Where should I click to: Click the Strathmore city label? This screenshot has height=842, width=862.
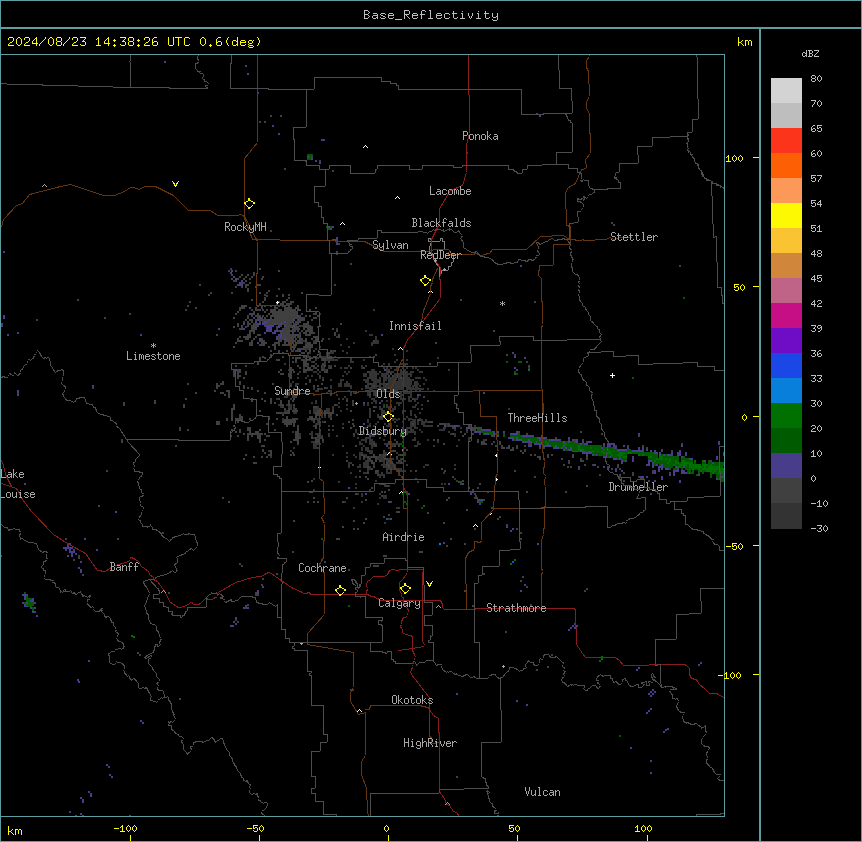point(516,608)
